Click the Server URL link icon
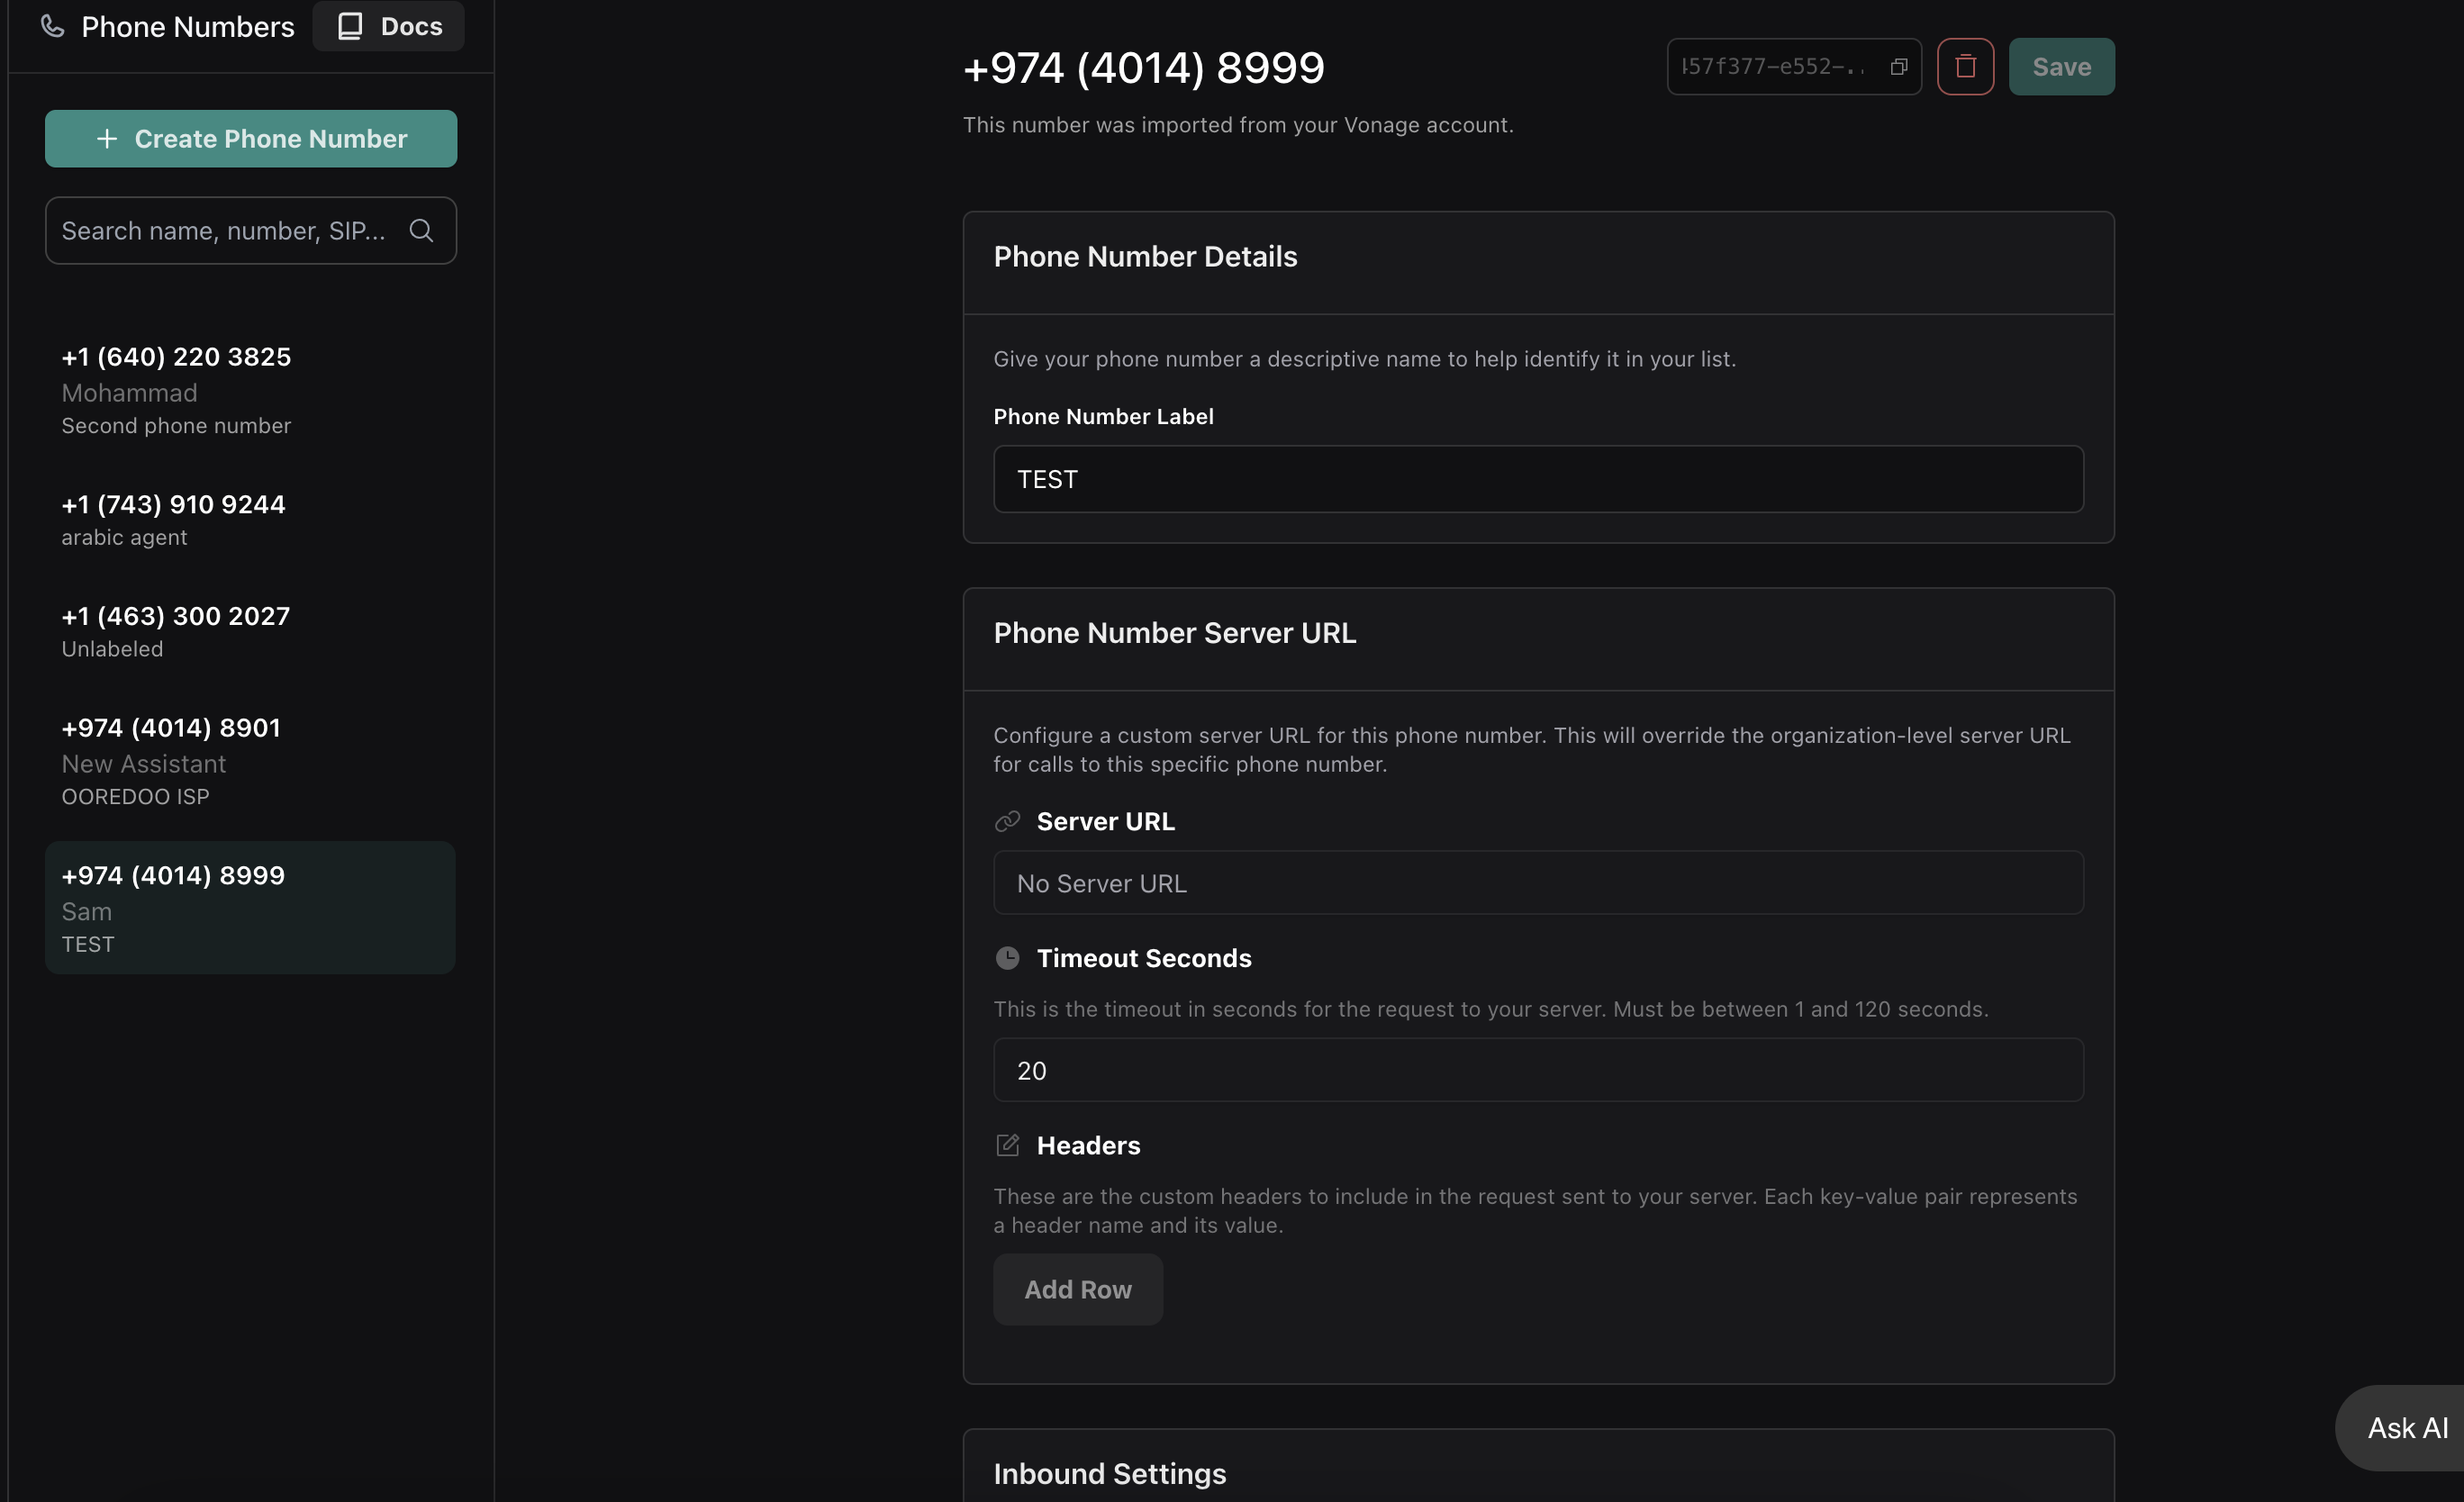This screenshot has width=2464, height=1502. [x=1007, y=821]
